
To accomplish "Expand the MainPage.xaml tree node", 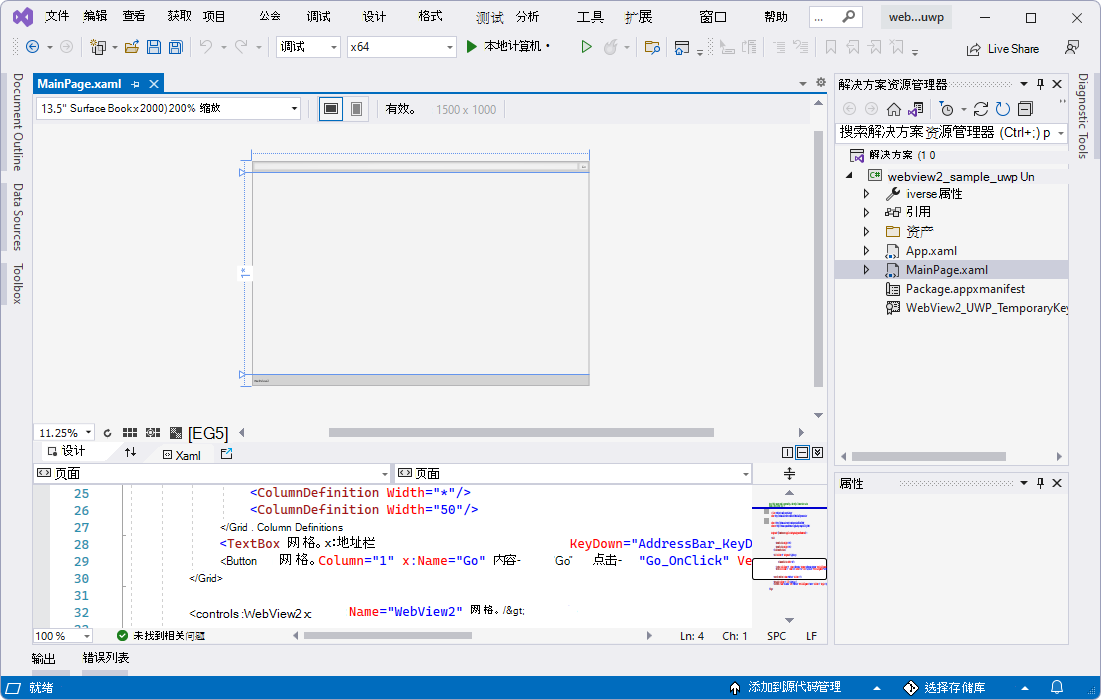I will tap(866, 270).
